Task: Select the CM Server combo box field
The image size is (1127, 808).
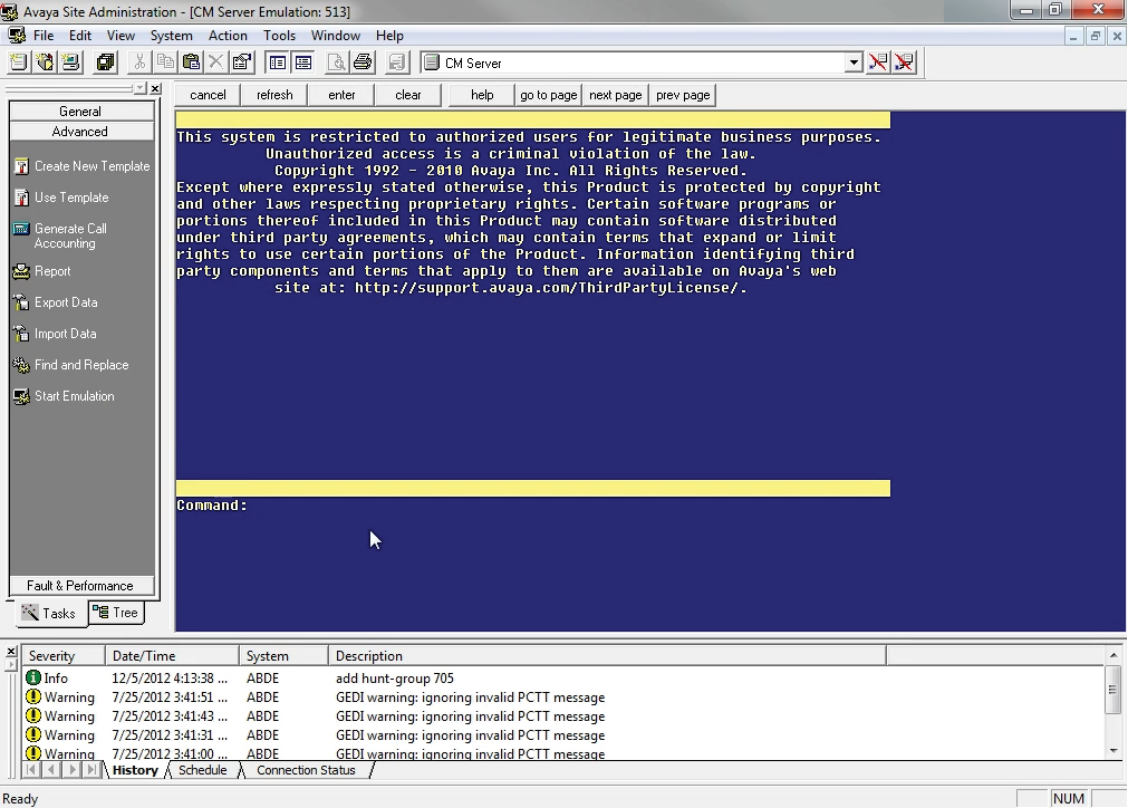Action: click(641, 63)
